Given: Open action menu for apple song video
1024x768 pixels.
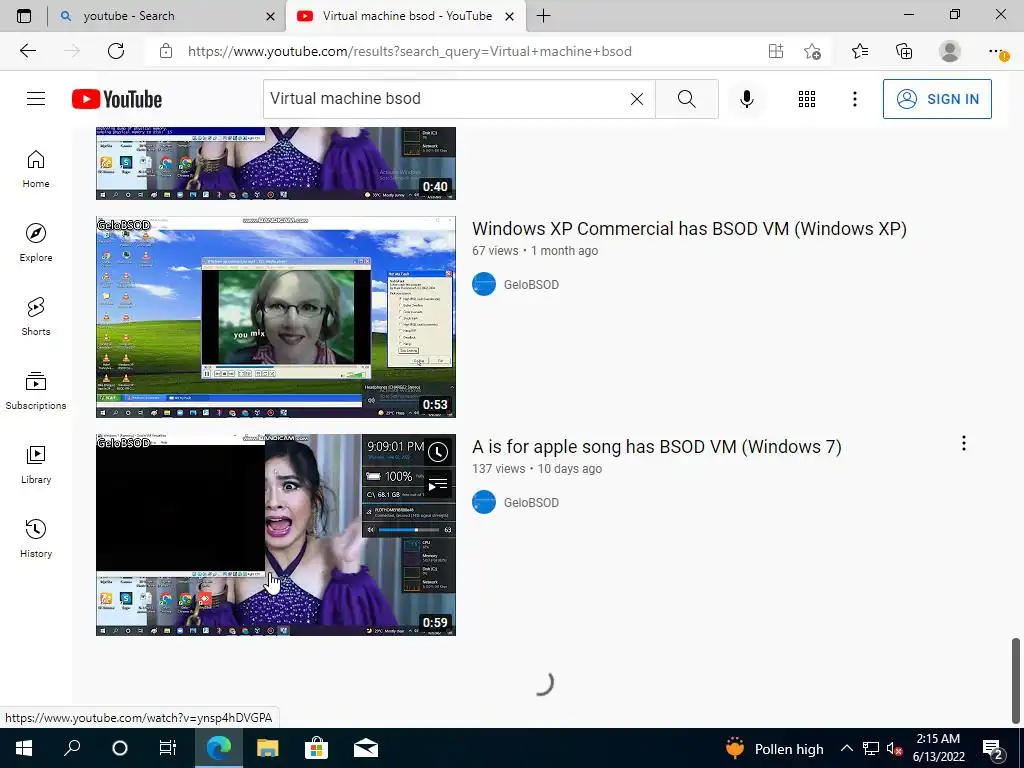Looking at the screenshot, I should coord(963,443).
